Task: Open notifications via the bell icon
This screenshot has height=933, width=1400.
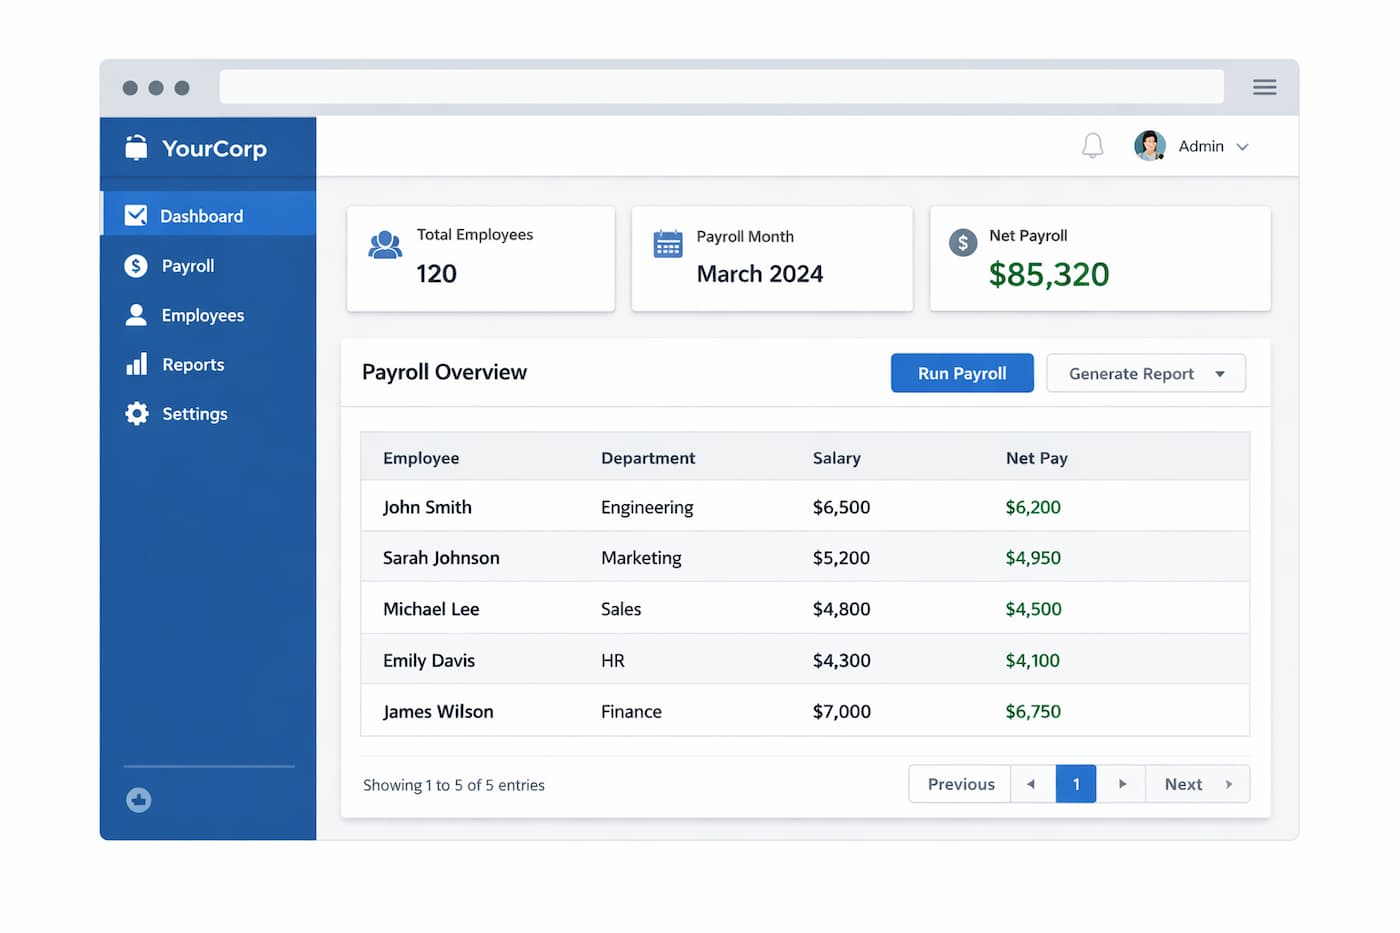Action: pyautogui.click(x=1092, y=145)
